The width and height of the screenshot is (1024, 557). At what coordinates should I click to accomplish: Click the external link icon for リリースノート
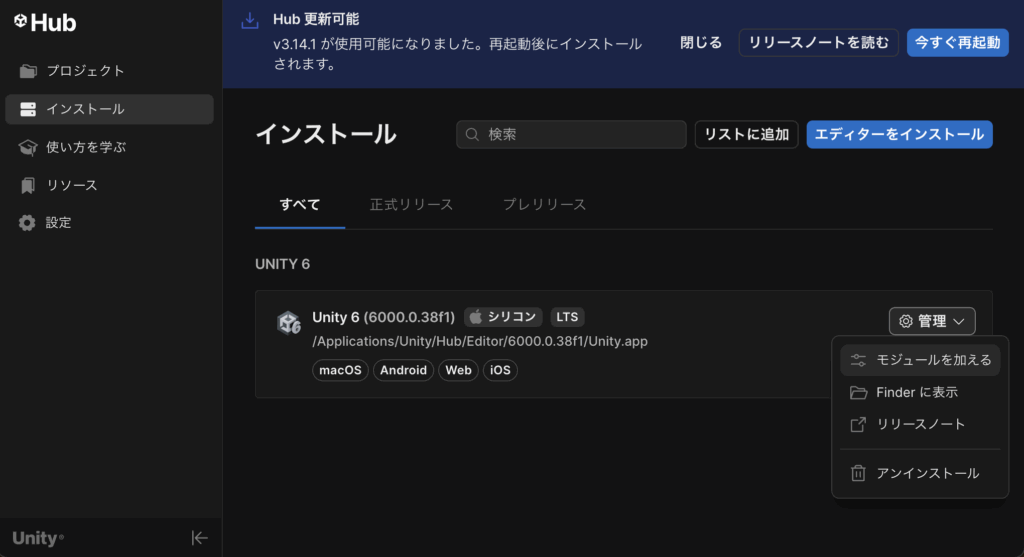858,424
